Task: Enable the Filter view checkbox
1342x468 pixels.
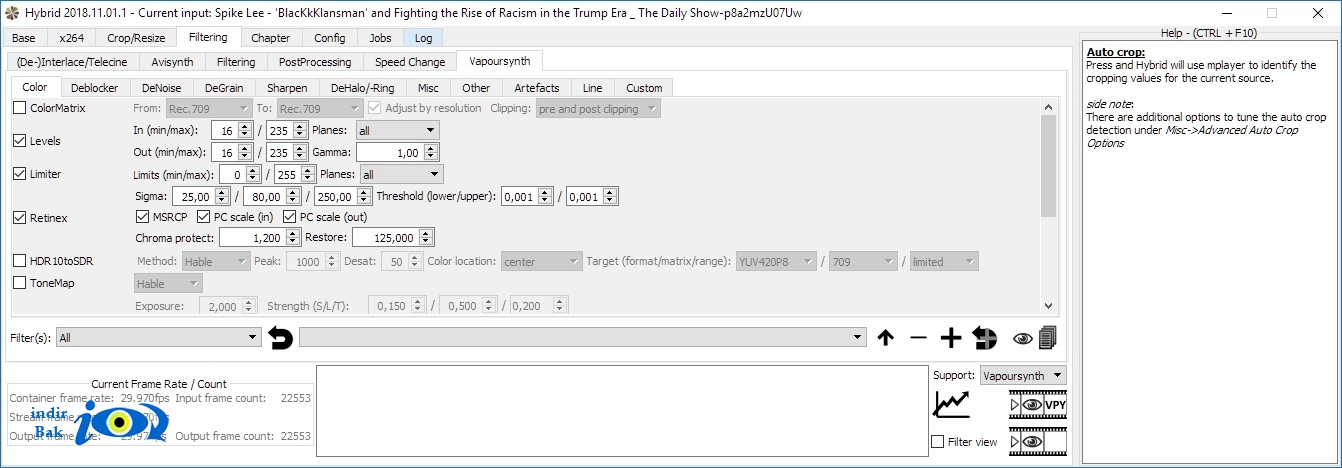Action: (938, 442)
